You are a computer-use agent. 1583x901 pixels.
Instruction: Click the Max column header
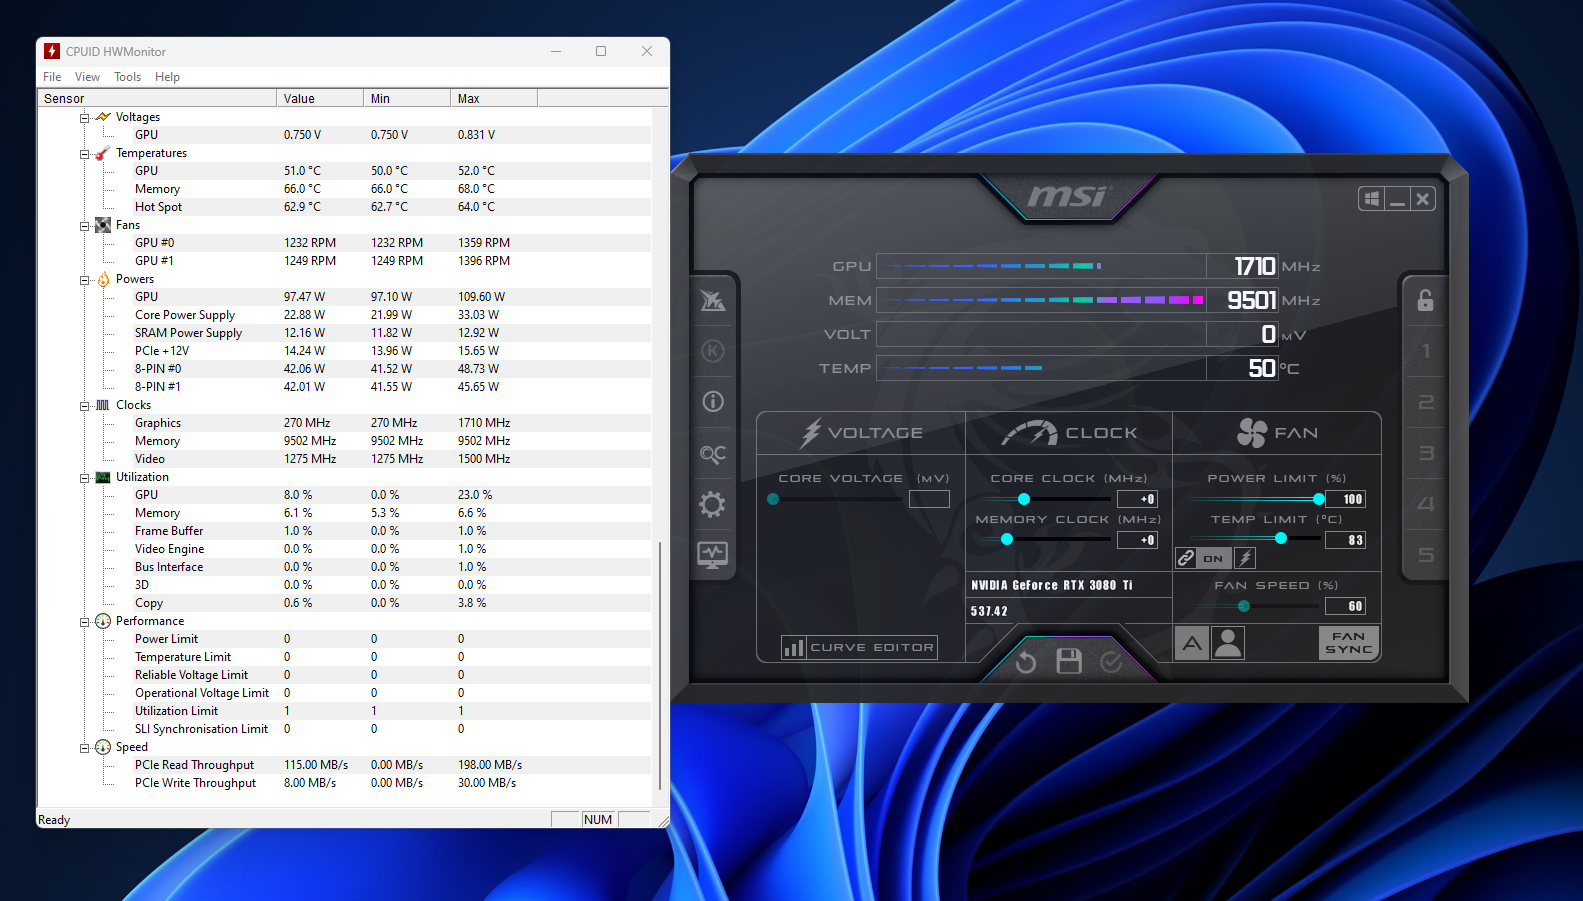pyautogui.click(x=494, y=98)
